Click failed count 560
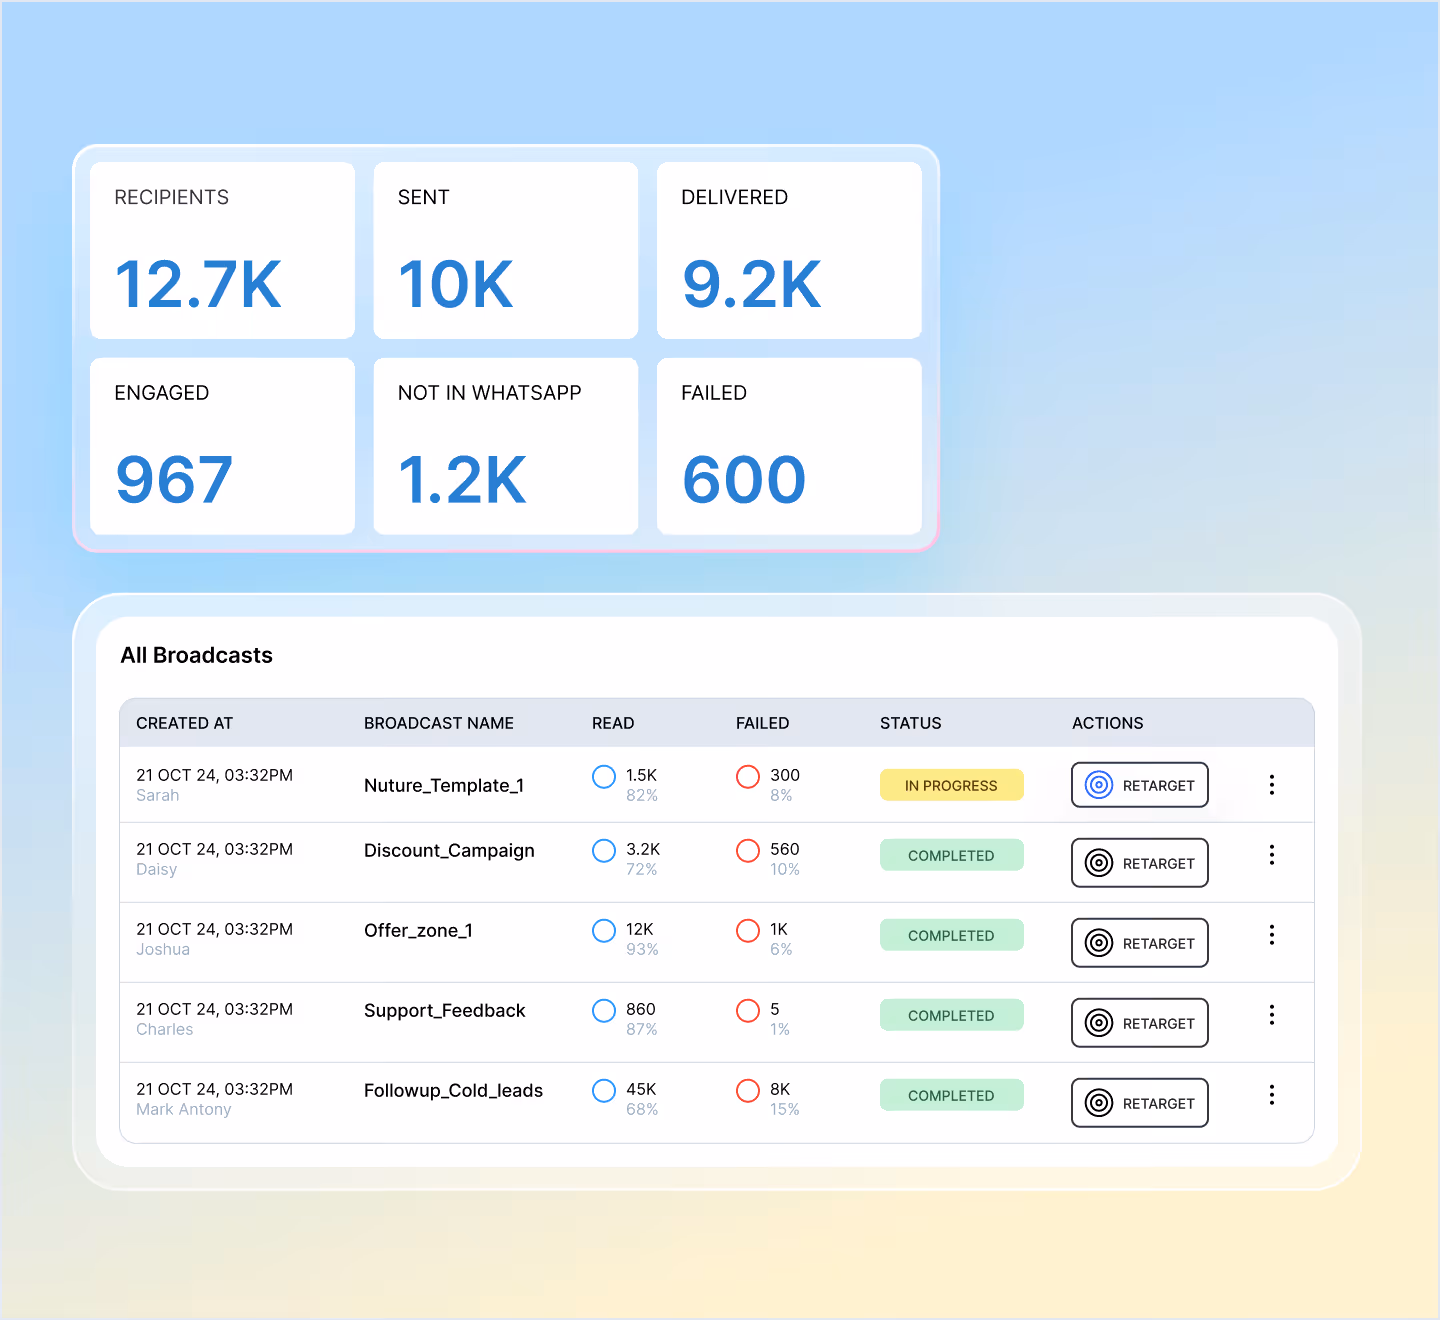 click(785, 849)
